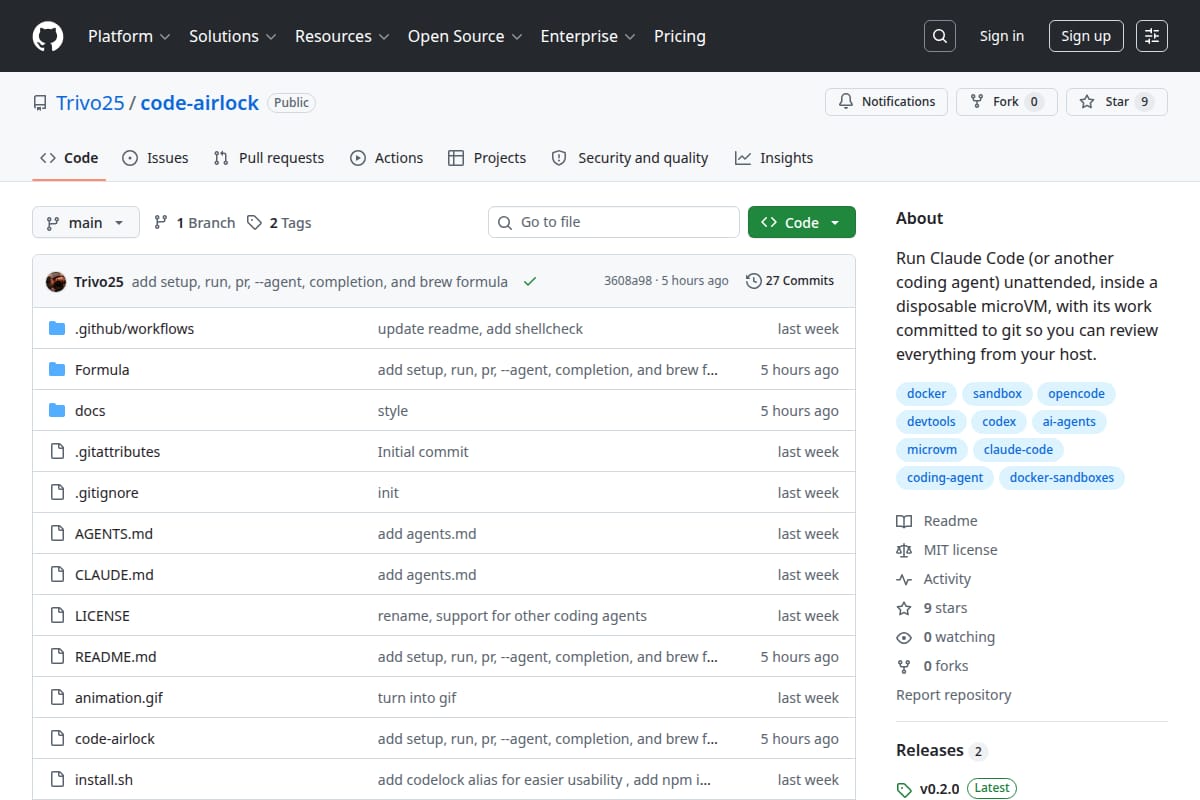Select the microvm topic tag
This screenshot has width=1200, height=800.
[x=932, y=450]
